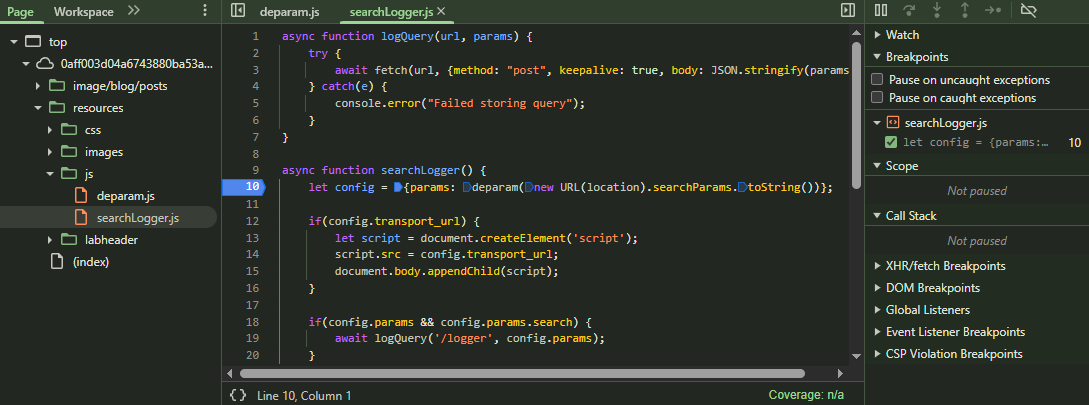This screenshot has width=1089, height=405.
Task: Click the Line 10, Column 1 status text
Action: pyautogui.click(x=304, y=395)
